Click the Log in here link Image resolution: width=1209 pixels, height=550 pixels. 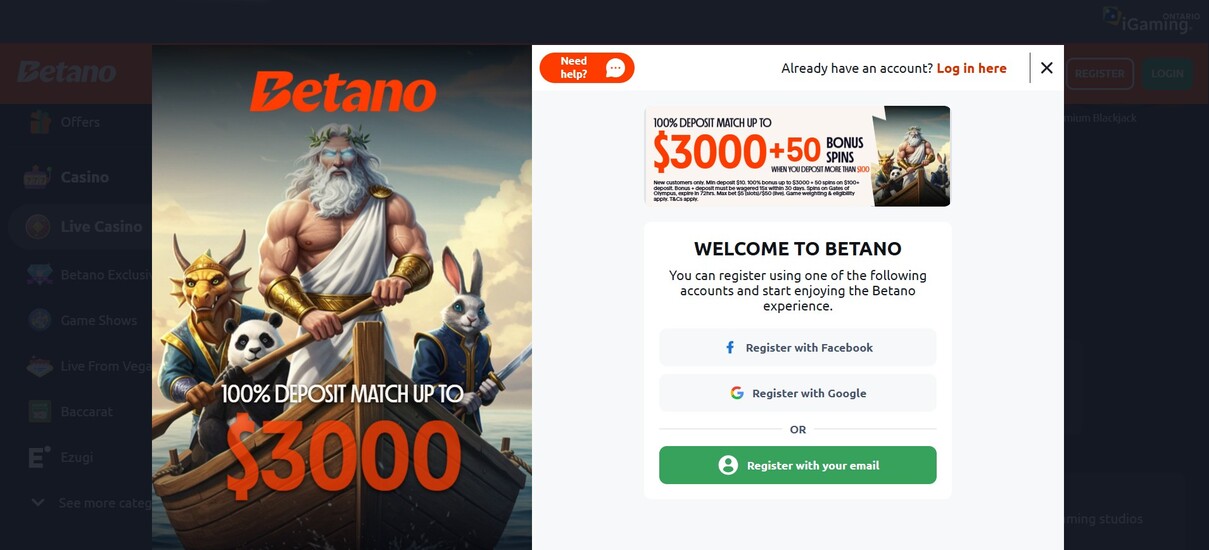click(971, 68)
